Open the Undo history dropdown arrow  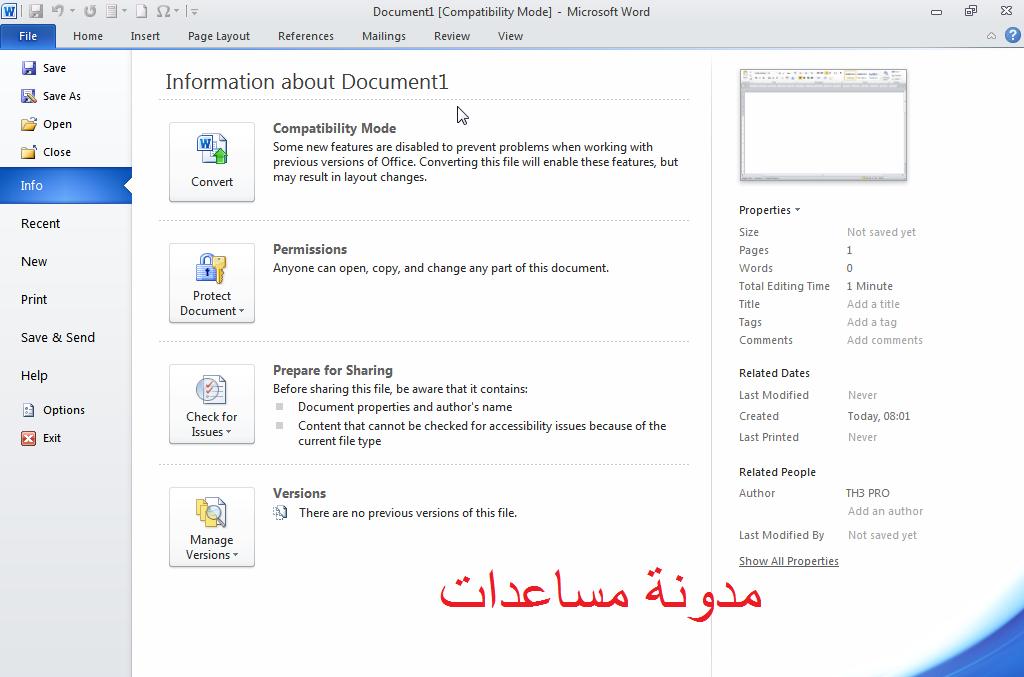pos(72,11)
